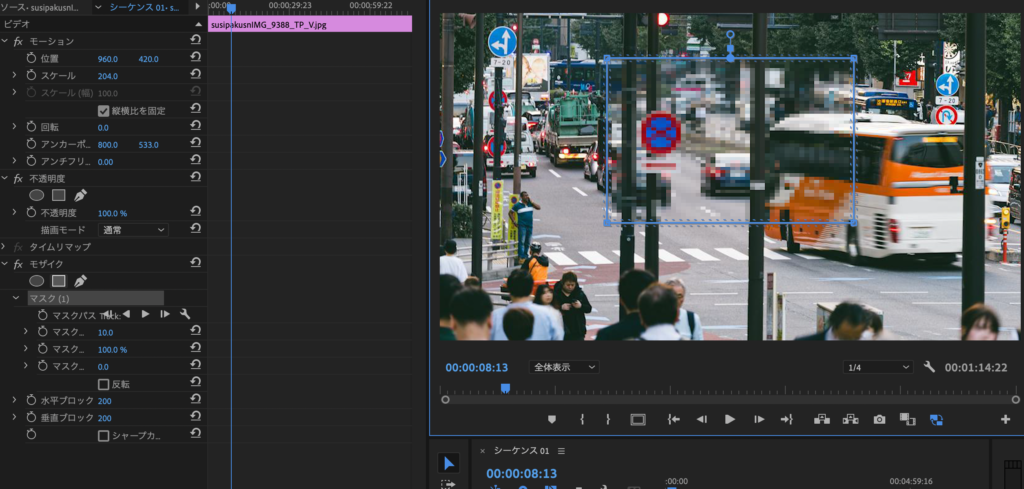Select the arrow Selection tool
1024x489 pixels.
point(449,463)
